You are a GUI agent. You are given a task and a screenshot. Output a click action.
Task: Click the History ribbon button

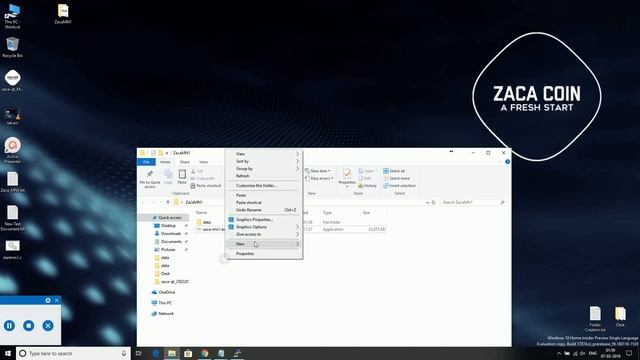click(x=367, y=186)
